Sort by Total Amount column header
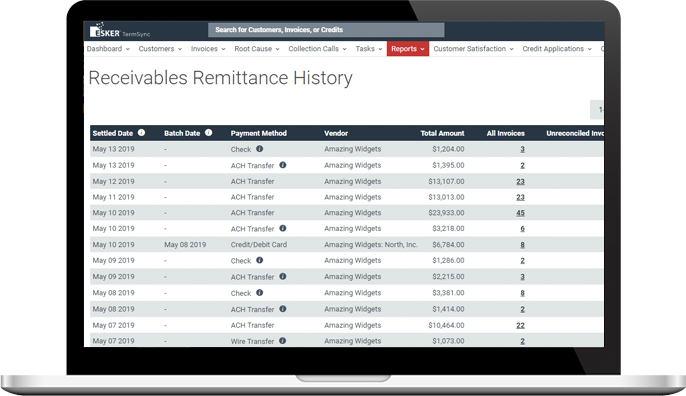The height and width of the screenshot is (396, 686). [442, 133]
